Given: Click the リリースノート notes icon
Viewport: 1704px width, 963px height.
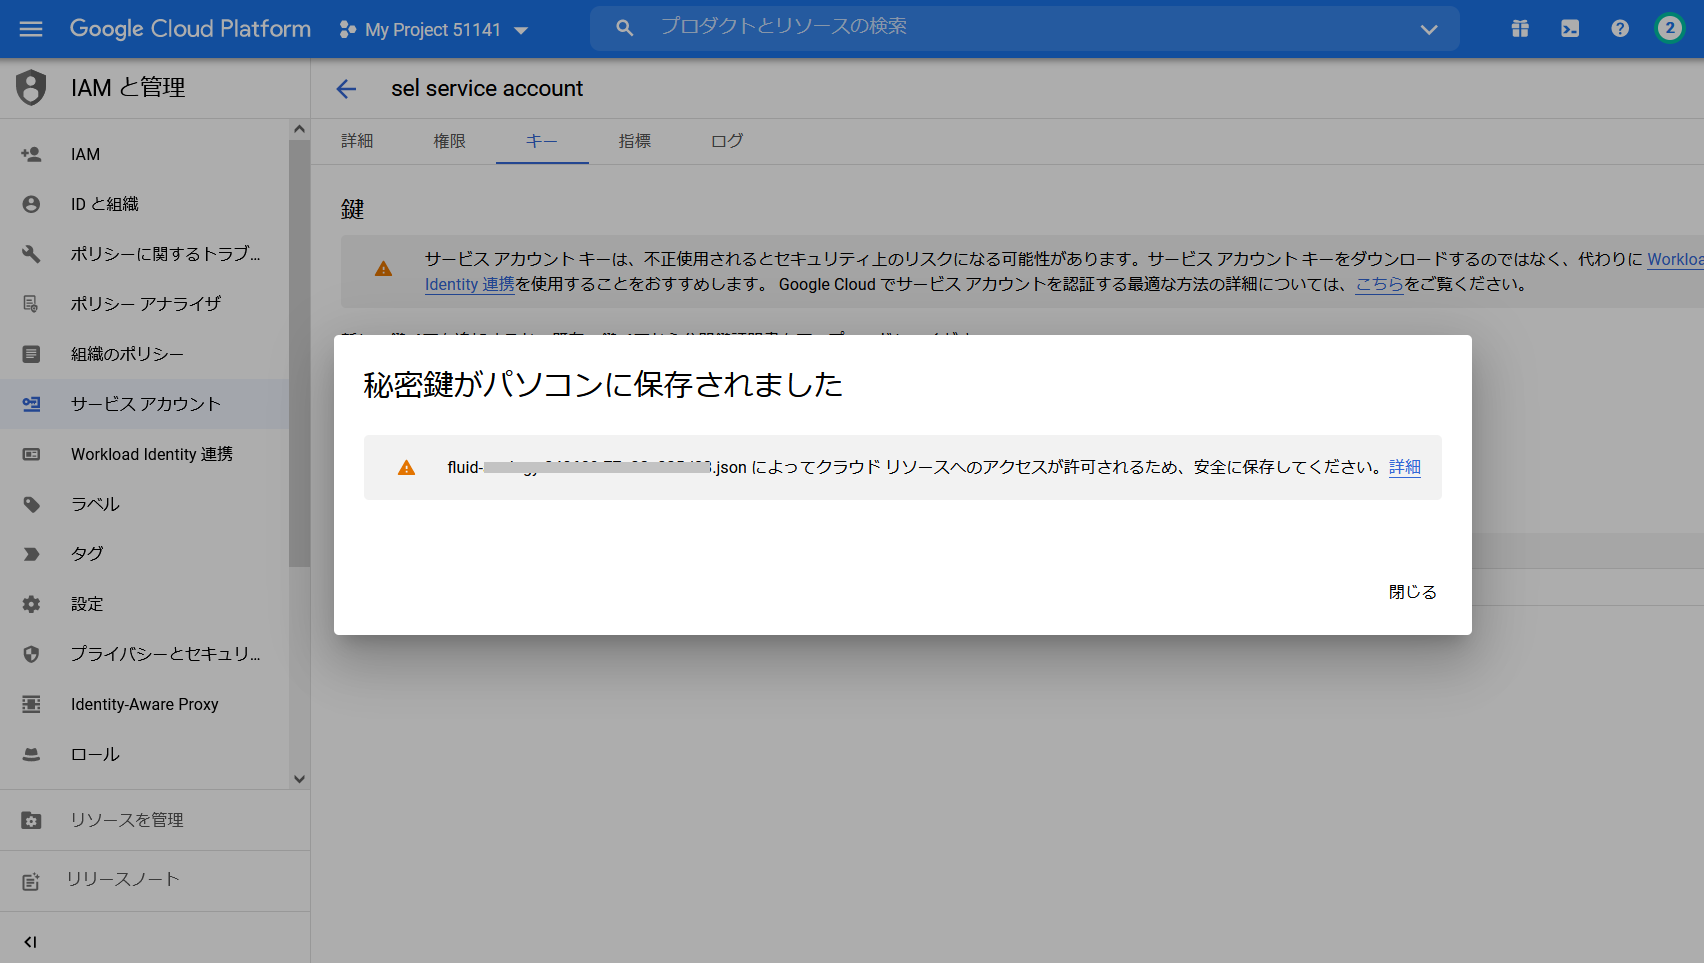Looking at the screenshot, I should [31, 881].
